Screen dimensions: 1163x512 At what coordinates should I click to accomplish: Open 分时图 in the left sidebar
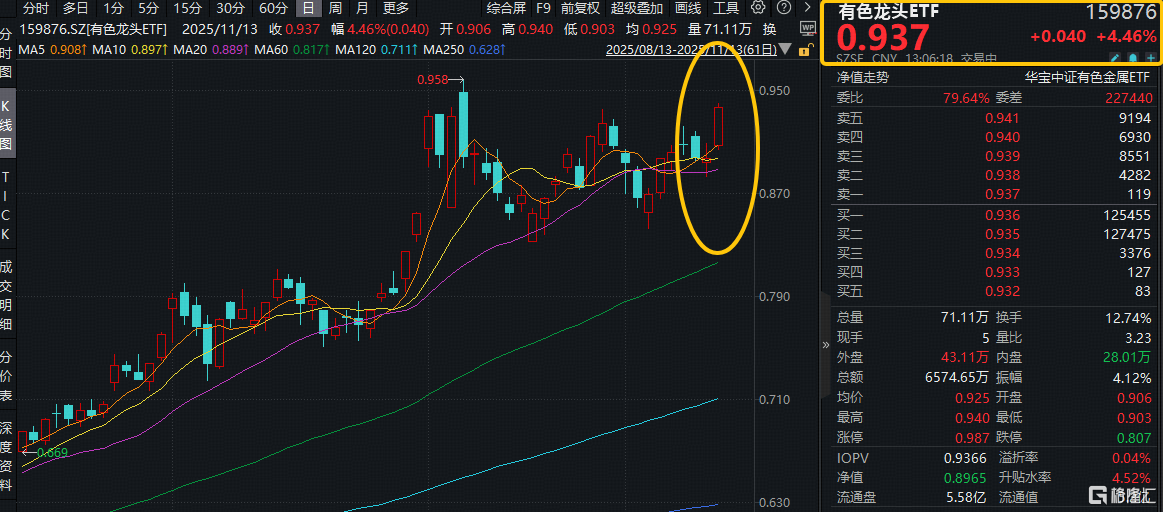pyautogui.click(x=6, y=54)
